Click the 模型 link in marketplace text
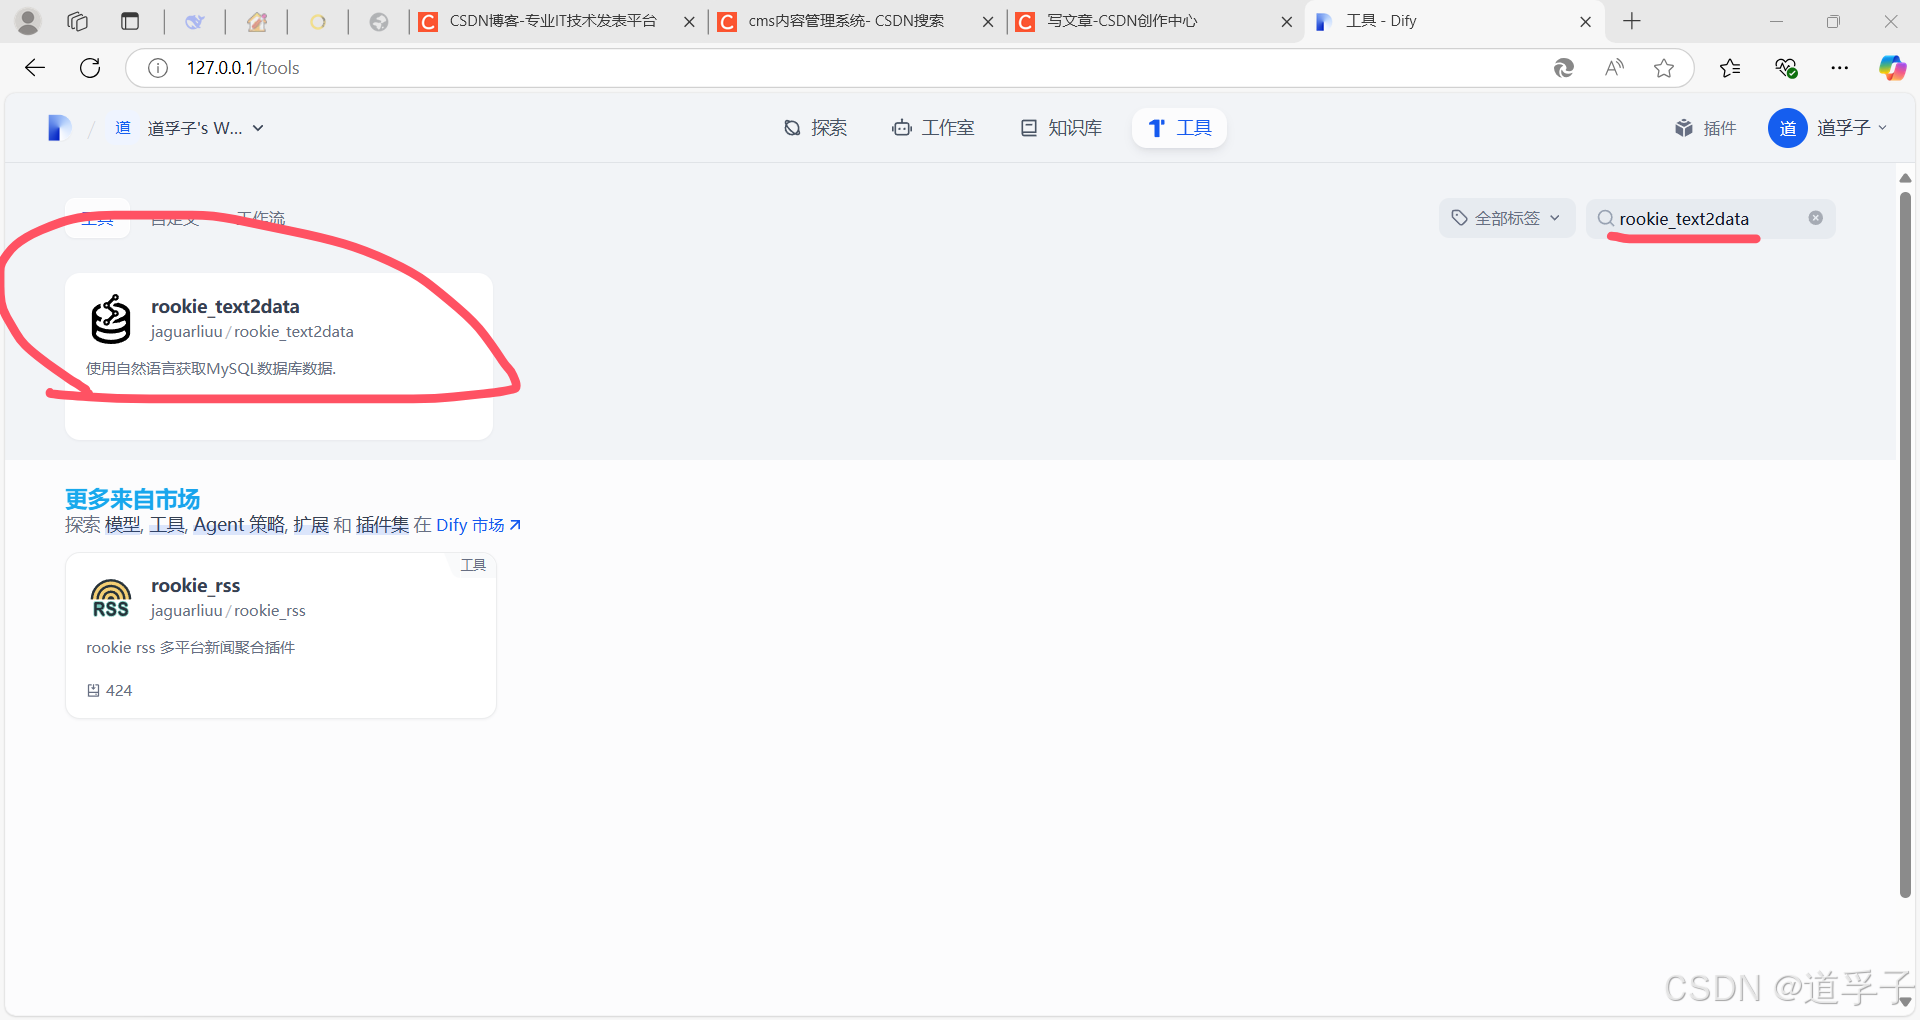 [x=123, y=525]
